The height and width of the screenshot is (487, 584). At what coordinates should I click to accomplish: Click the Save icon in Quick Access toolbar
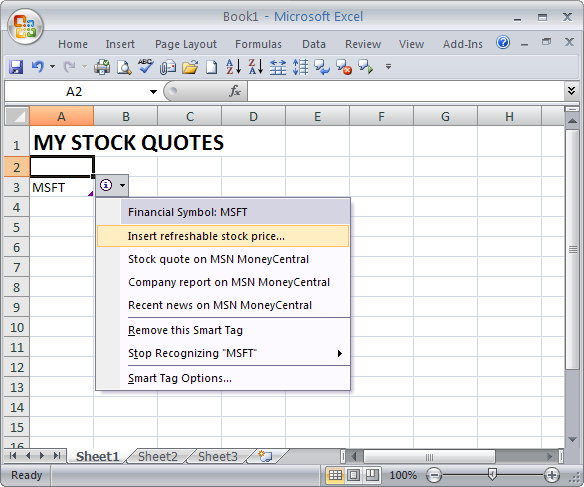[16, 67]
